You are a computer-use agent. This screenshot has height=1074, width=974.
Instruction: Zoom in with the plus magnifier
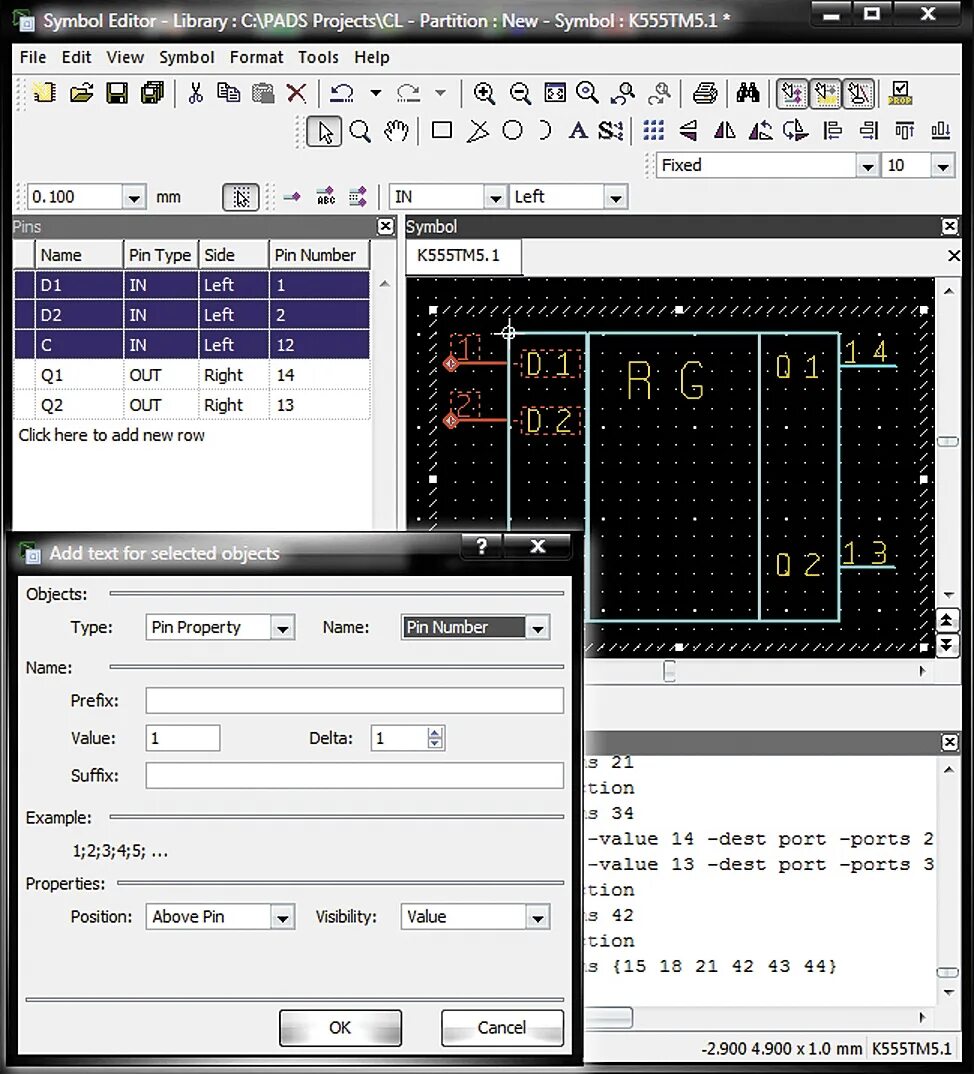point(484,92)
